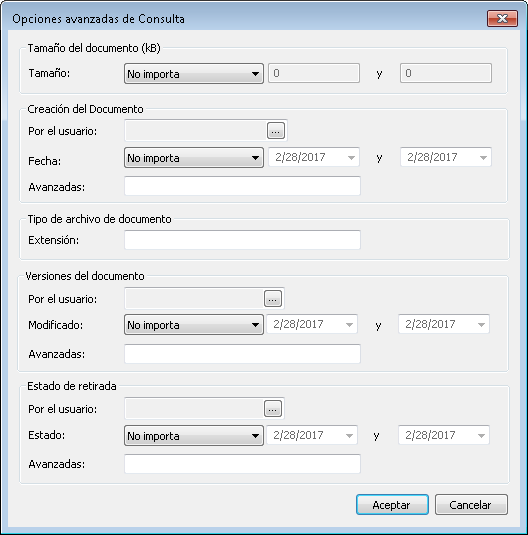This screenshot has width=528, height=535.
Task: Open first Fecha date picker arrow
Action: (x=351, y=157)
